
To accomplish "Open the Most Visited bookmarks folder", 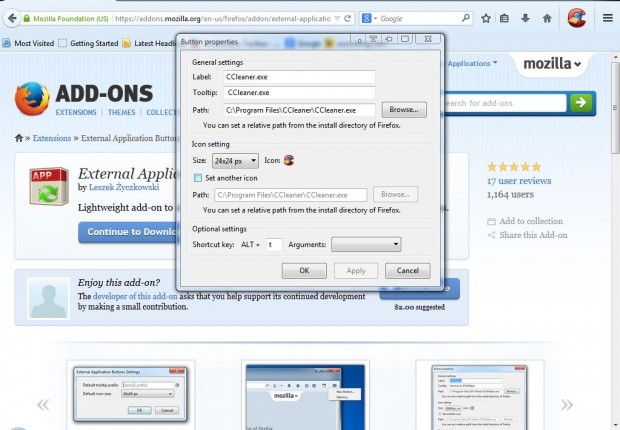I will pos(28,43).
